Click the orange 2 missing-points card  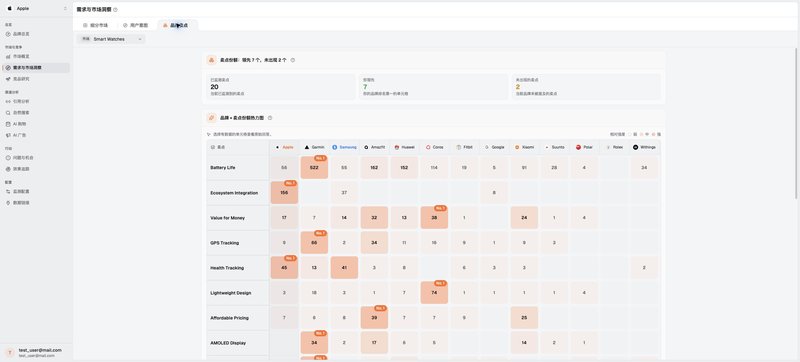[x=586, y=87]
